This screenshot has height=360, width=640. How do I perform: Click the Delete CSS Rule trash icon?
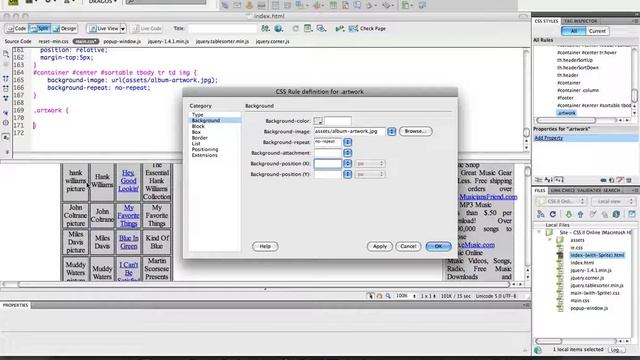click(x=629, y=180)
